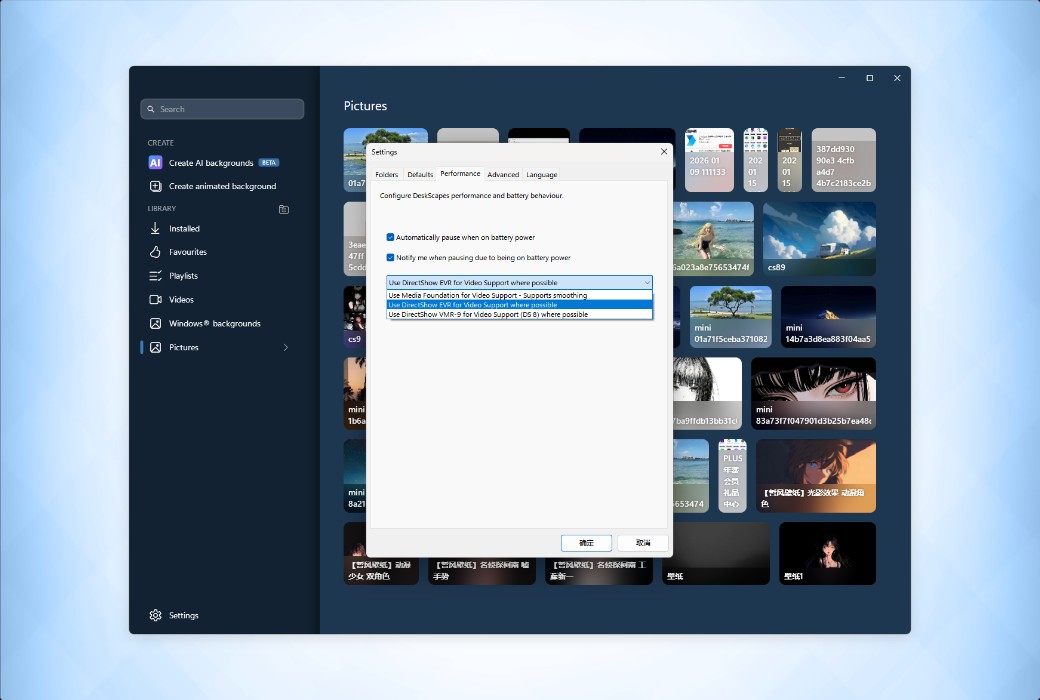Switch to the Language tab
Screen dimensions: 1040x700
pyautogui.click(x=542, y=175)
